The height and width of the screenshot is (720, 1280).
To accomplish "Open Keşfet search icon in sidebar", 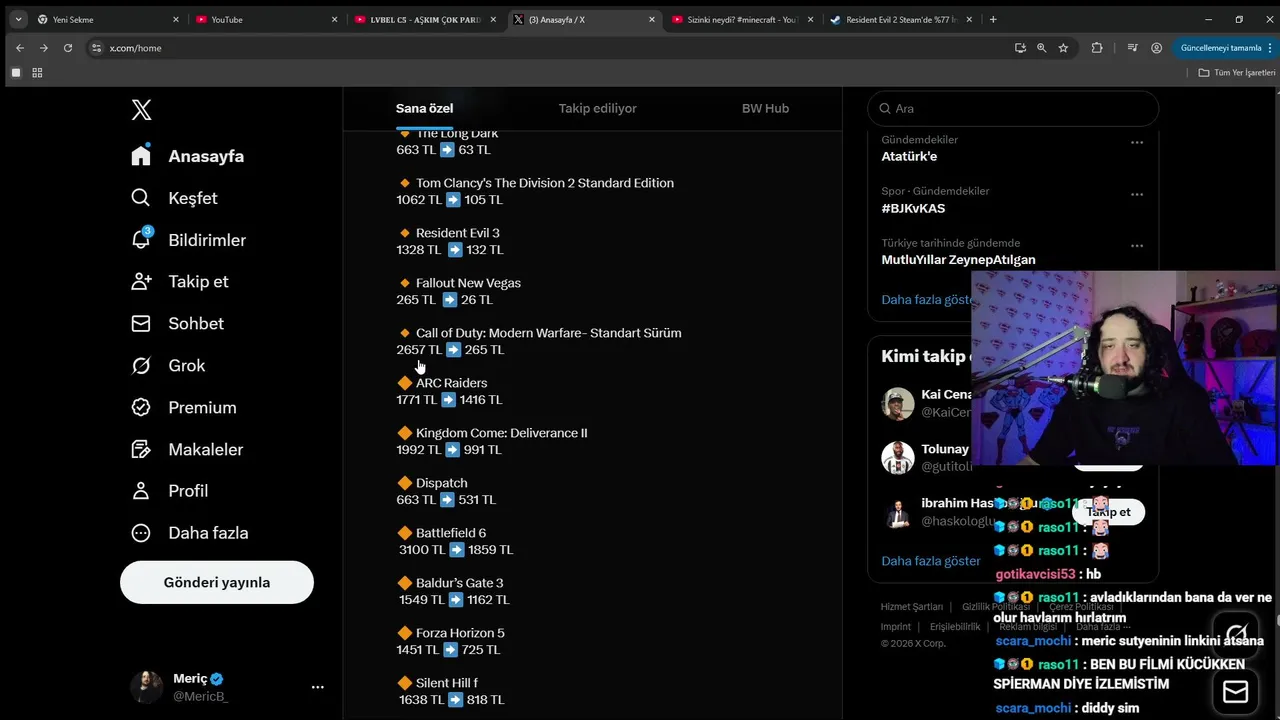I will coord(141,198).
